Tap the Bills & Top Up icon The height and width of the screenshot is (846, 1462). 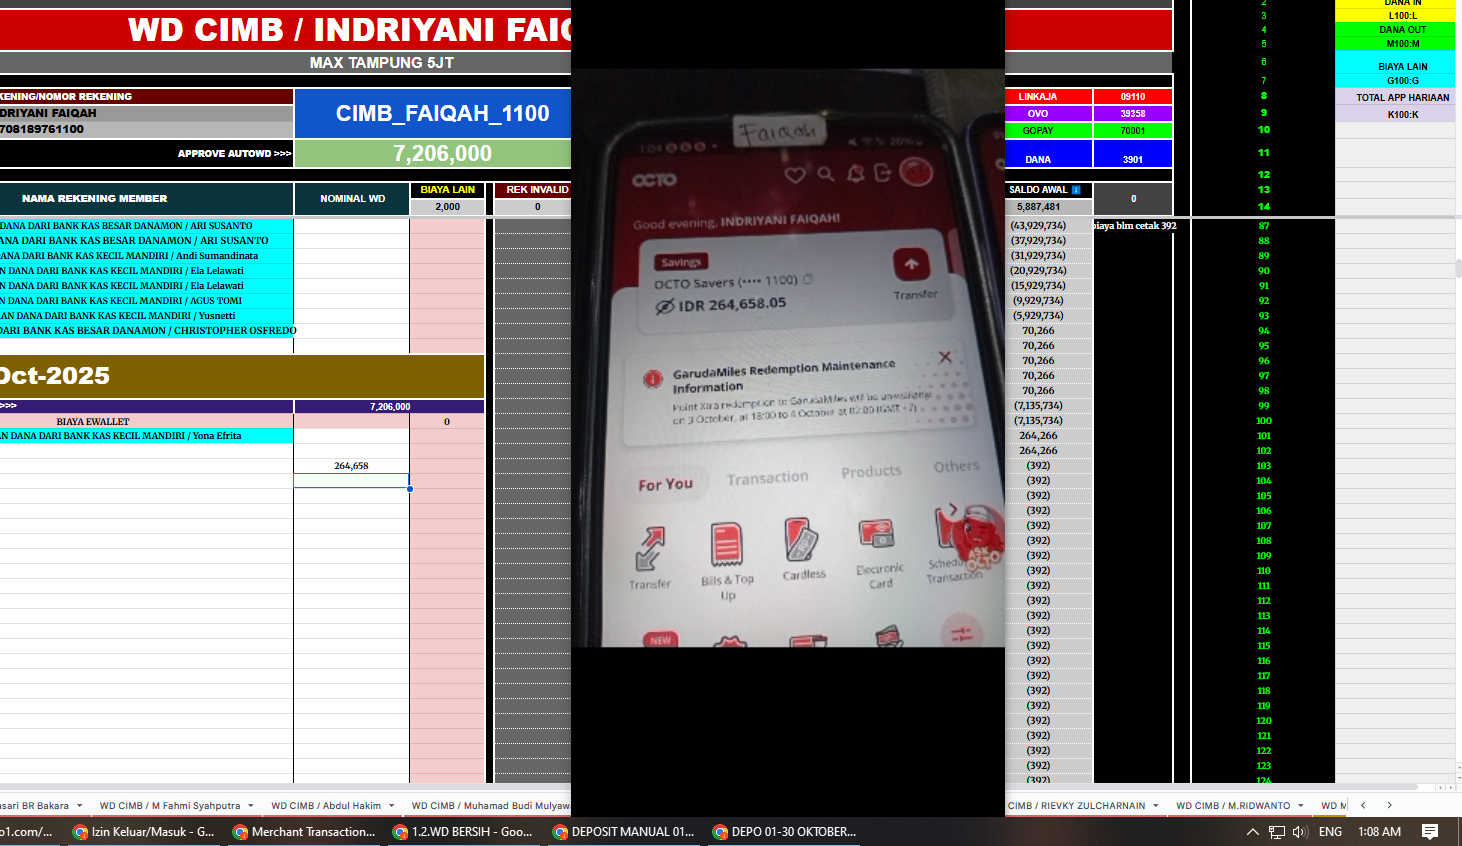click(x=727, y=545)
